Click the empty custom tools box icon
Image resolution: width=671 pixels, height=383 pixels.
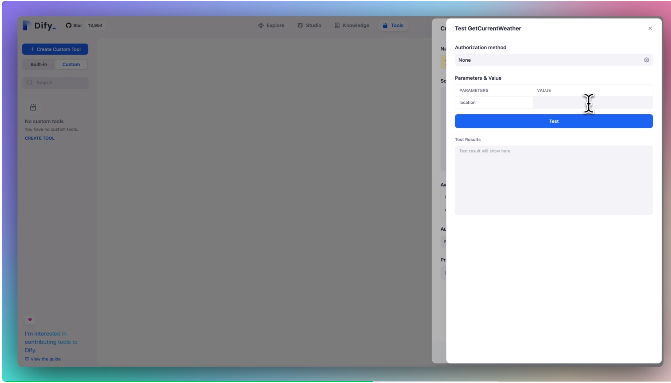(33, 107)
